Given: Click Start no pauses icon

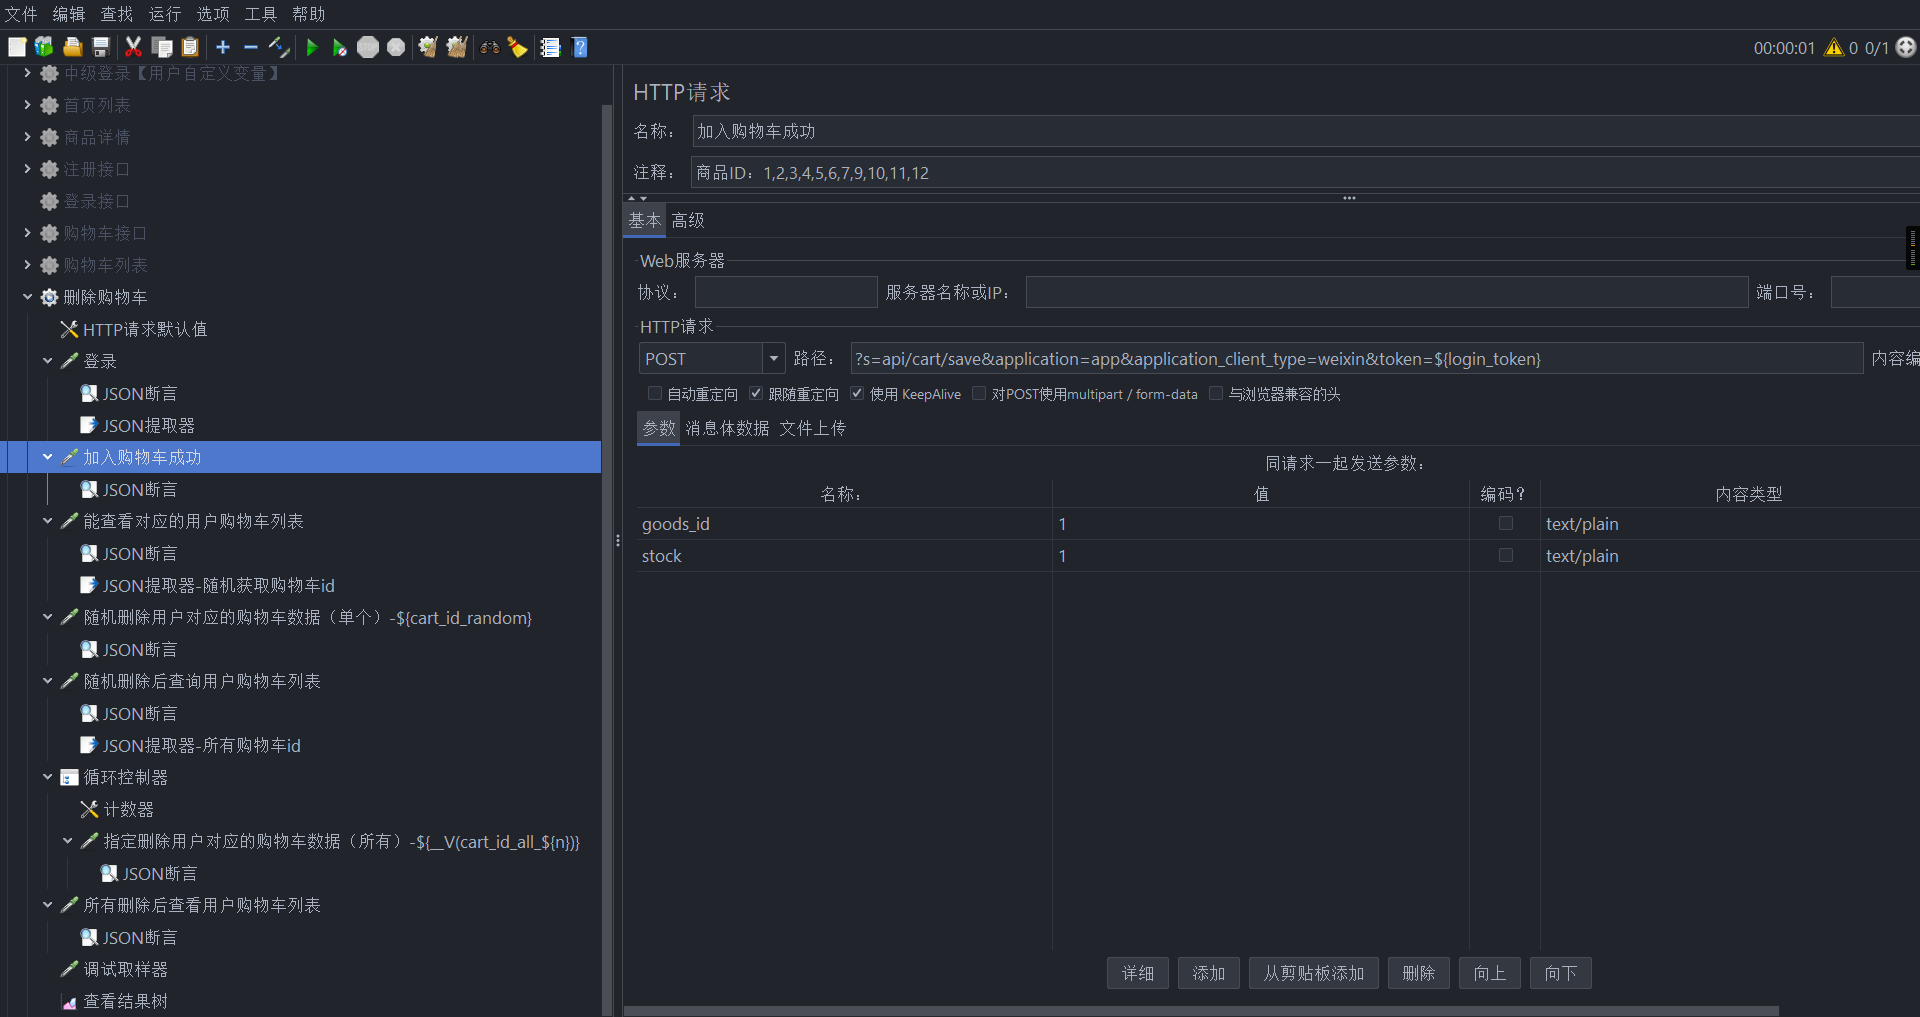Looking at the screenshot, I should click(x=340, y=47).
